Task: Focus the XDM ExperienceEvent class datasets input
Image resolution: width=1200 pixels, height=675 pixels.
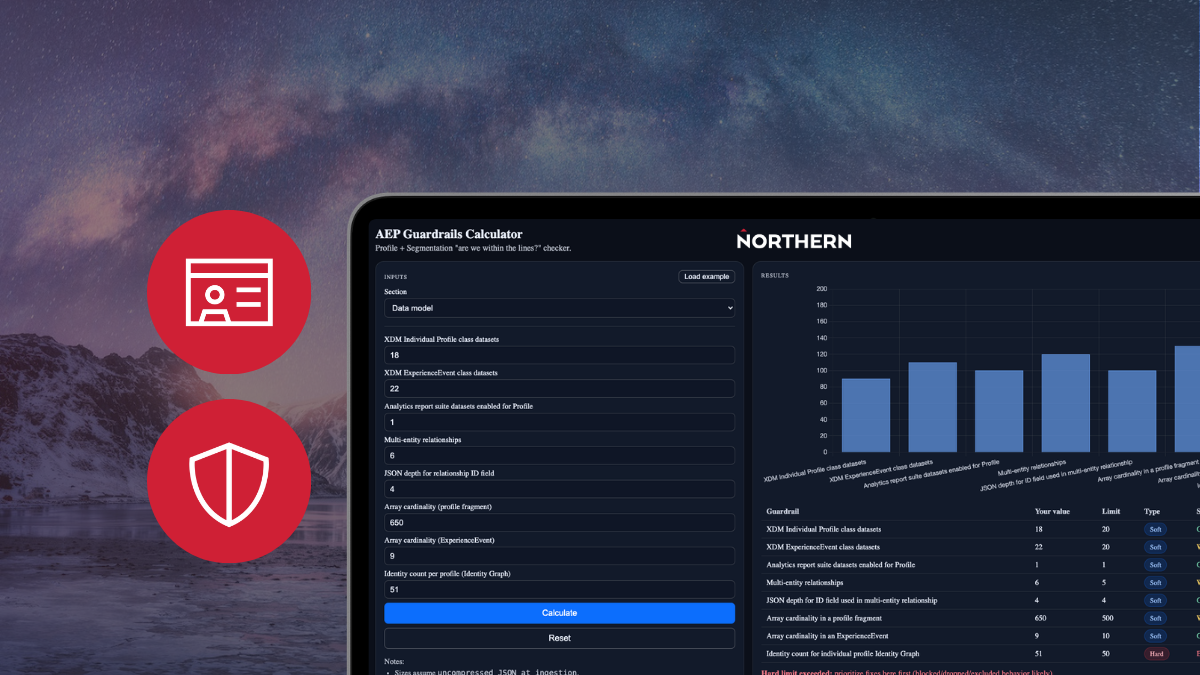Action: (x=560, y=388)
